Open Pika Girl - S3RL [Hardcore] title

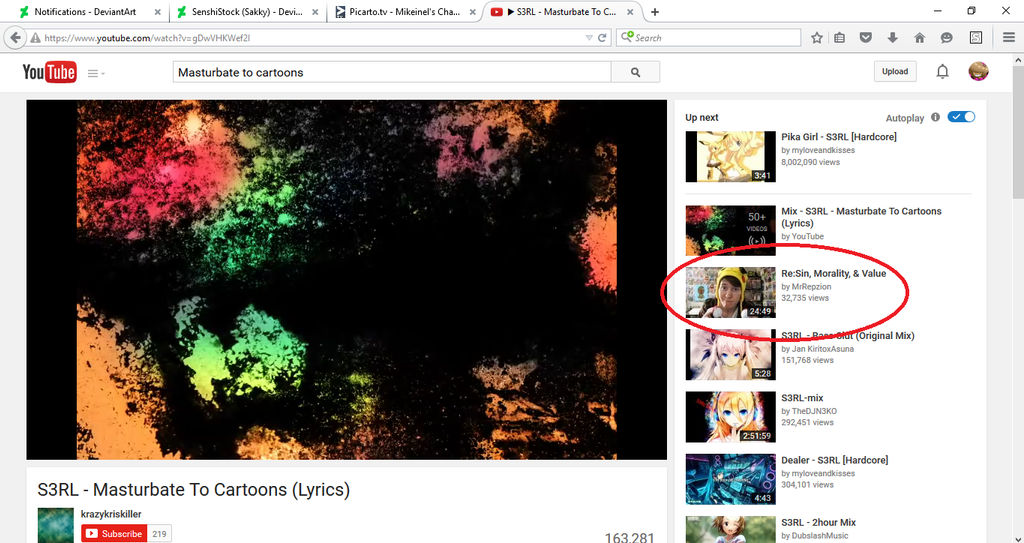(x=839, y=137)
